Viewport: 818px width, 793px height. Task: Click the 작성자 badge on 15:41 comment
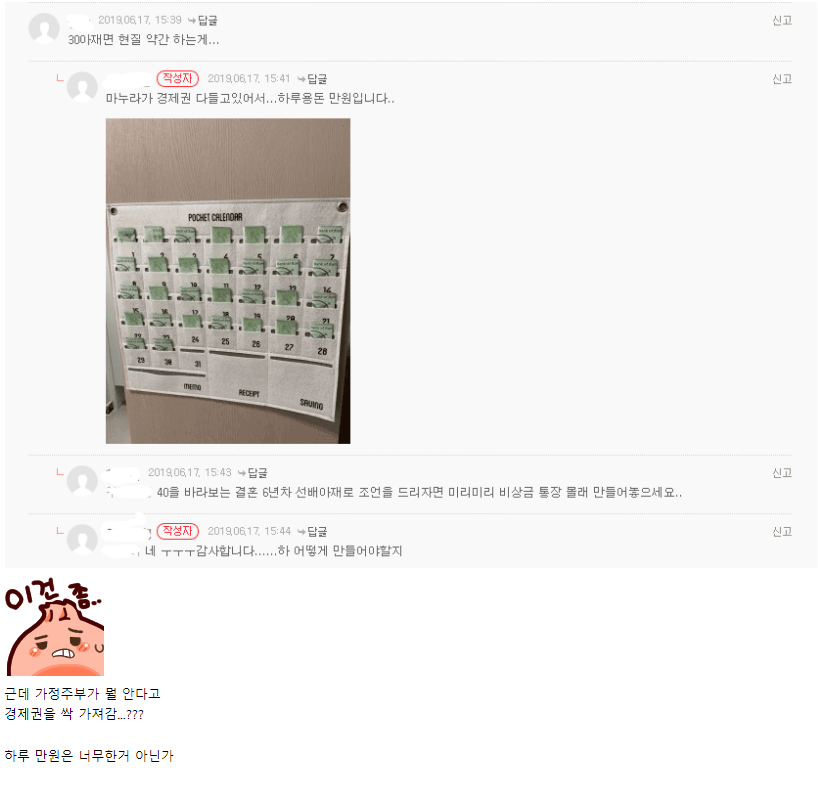point(177,78)
